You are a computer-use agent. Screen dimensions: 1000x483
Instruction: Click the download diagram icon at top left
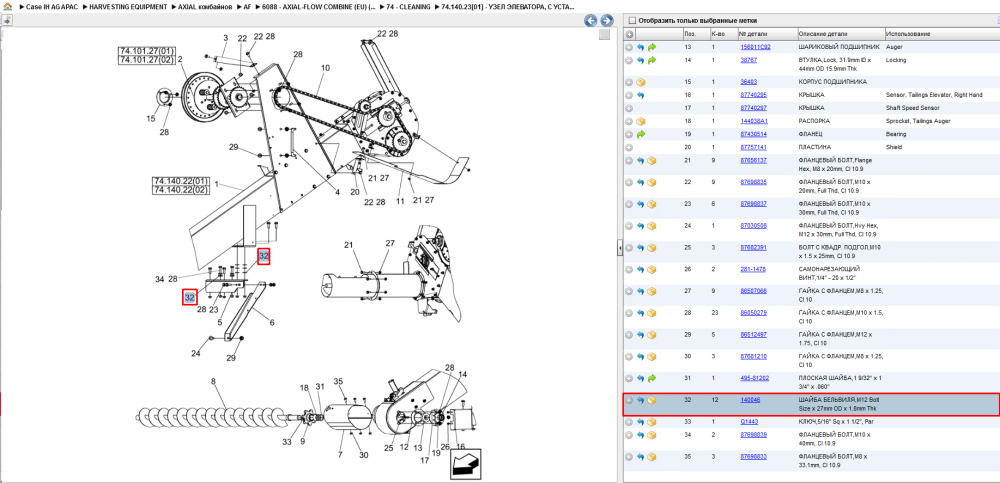tap(6, 20)
